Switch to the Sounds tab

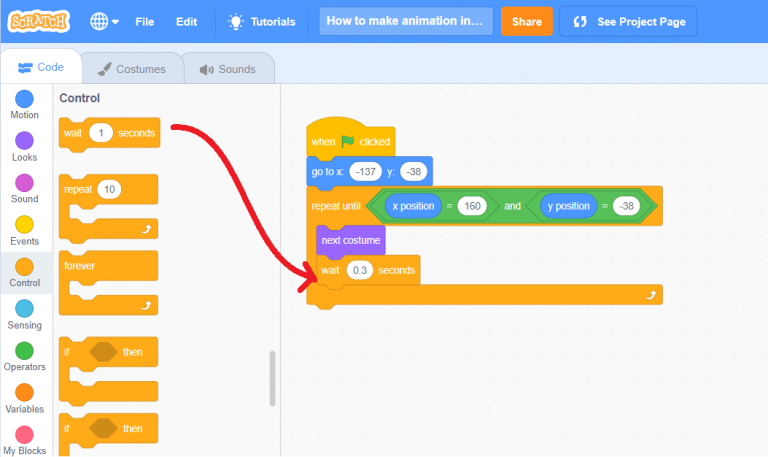click(227, 69)
